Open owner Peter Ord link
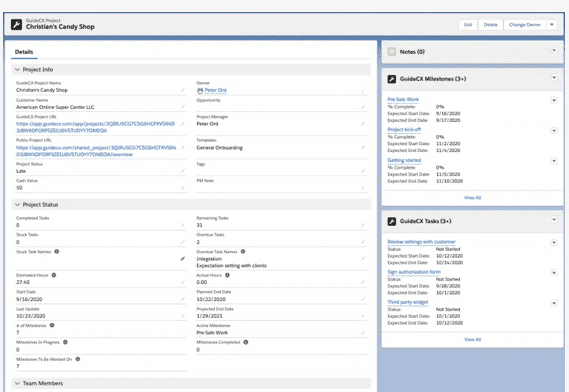The height and width of the screenshot is (392, 569). 216,90
